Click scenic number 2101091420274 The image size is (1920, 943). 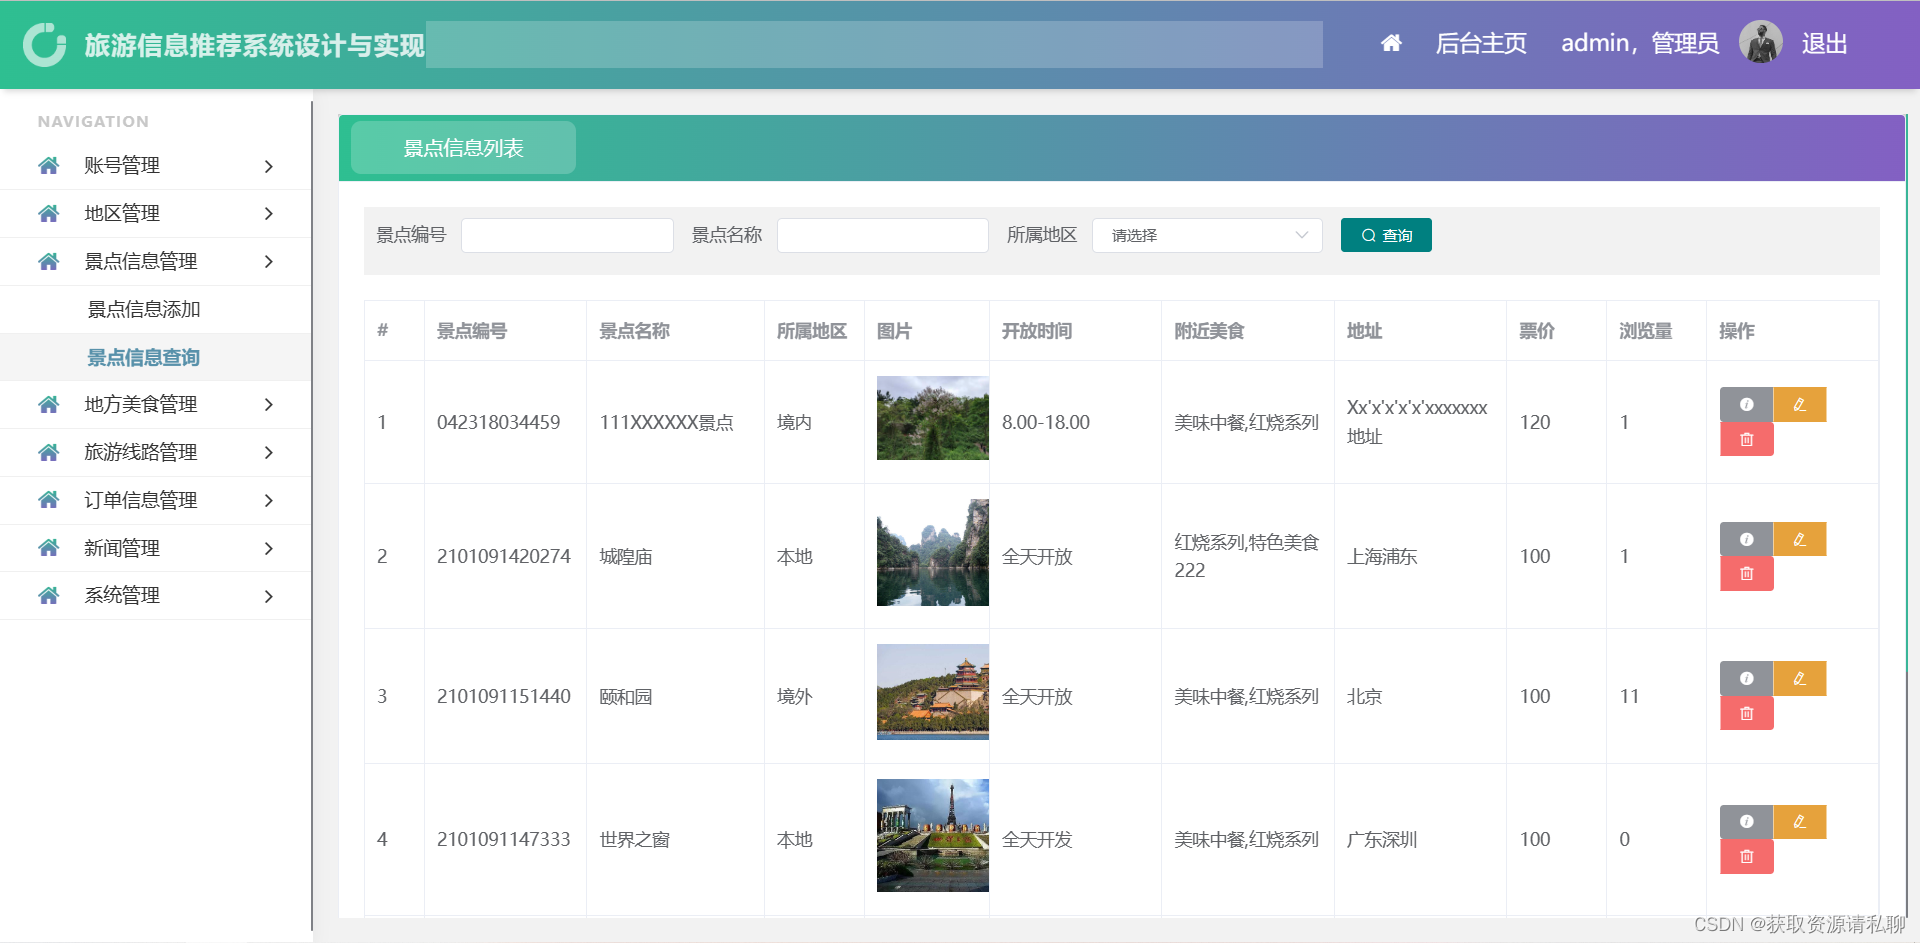coord(504,556)
